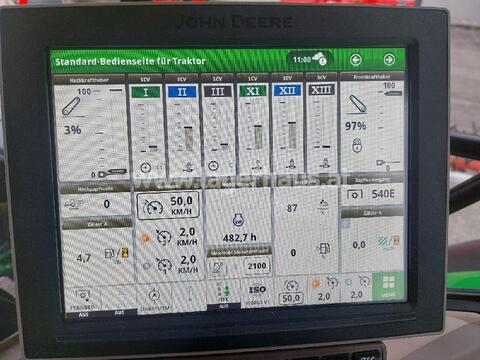Select SCV I header tab
Screen dimensions: 480x360
coord(146,92)
